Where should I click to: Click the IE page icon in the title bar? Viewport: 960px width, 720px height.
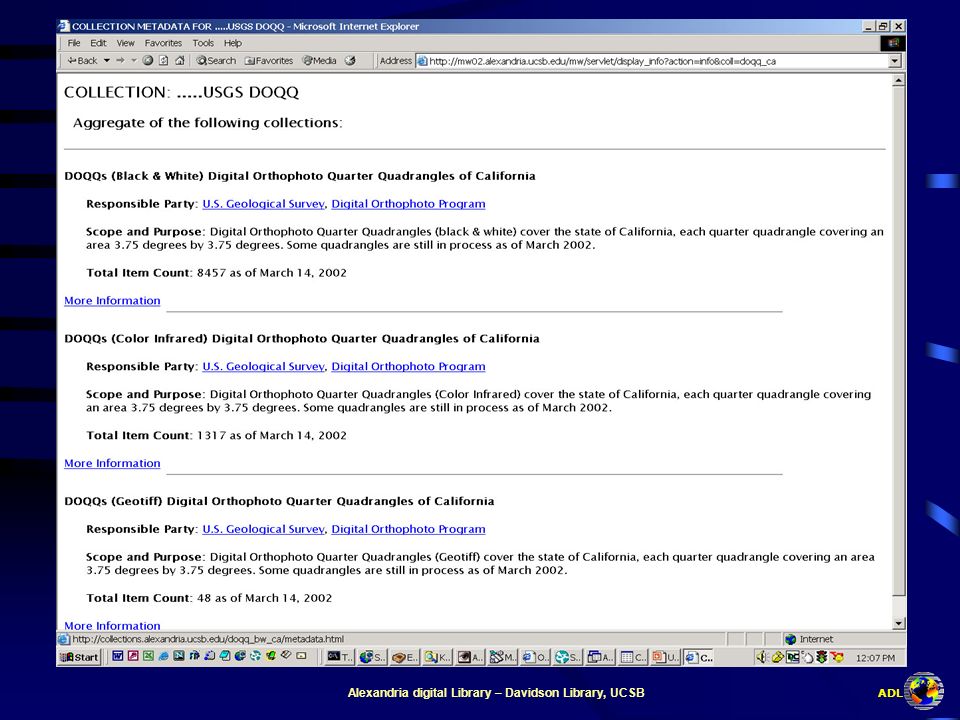[x=64, y=26]
